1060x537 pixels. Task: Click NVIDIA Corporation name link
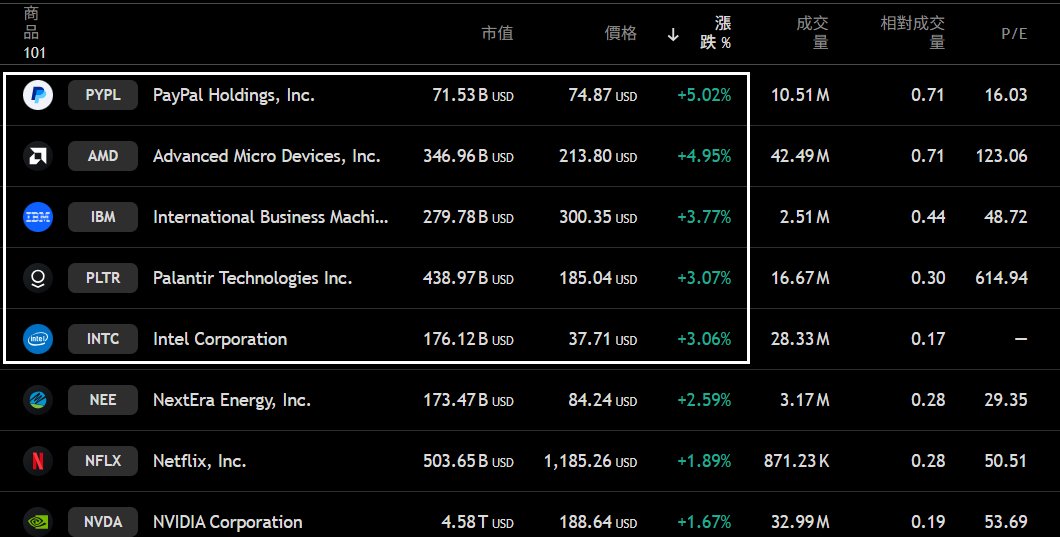pyautogui.click(x=227, y=522)
